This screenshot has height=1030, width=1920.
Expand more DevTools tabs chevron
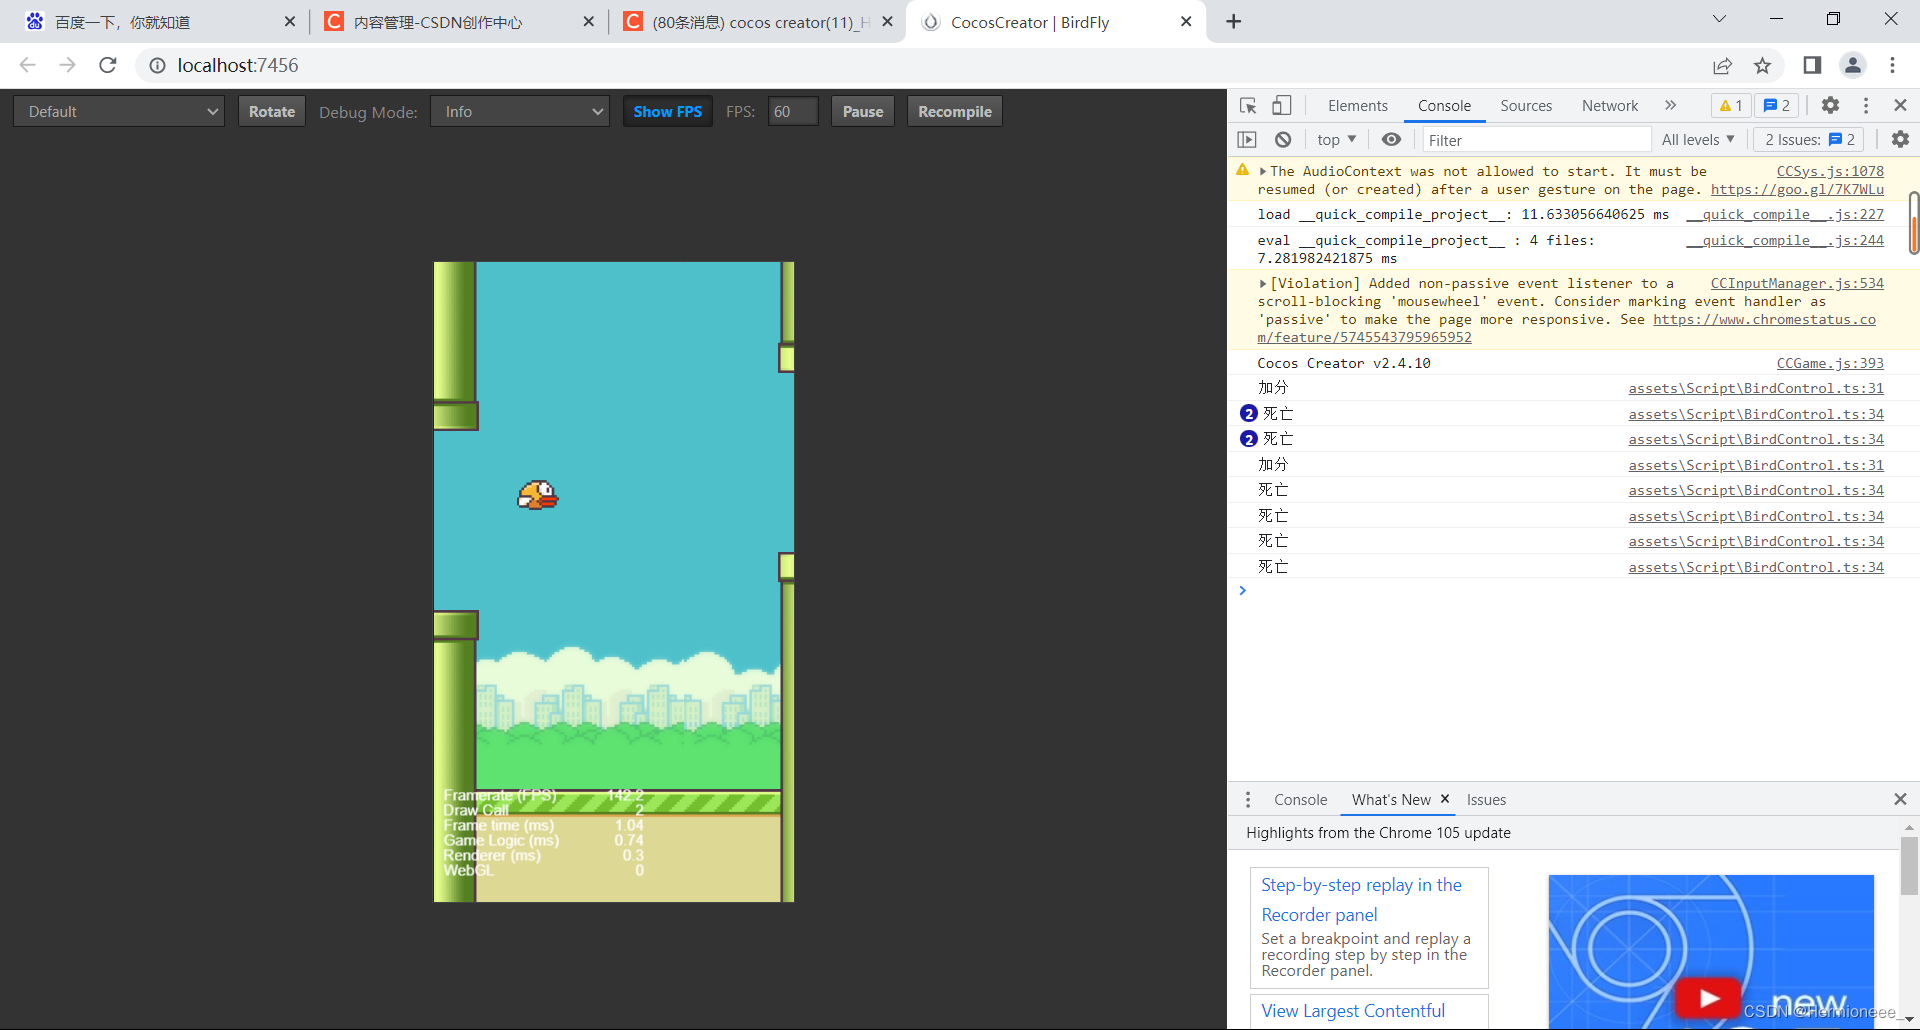pyautogui.click(x=1670, y=105)
